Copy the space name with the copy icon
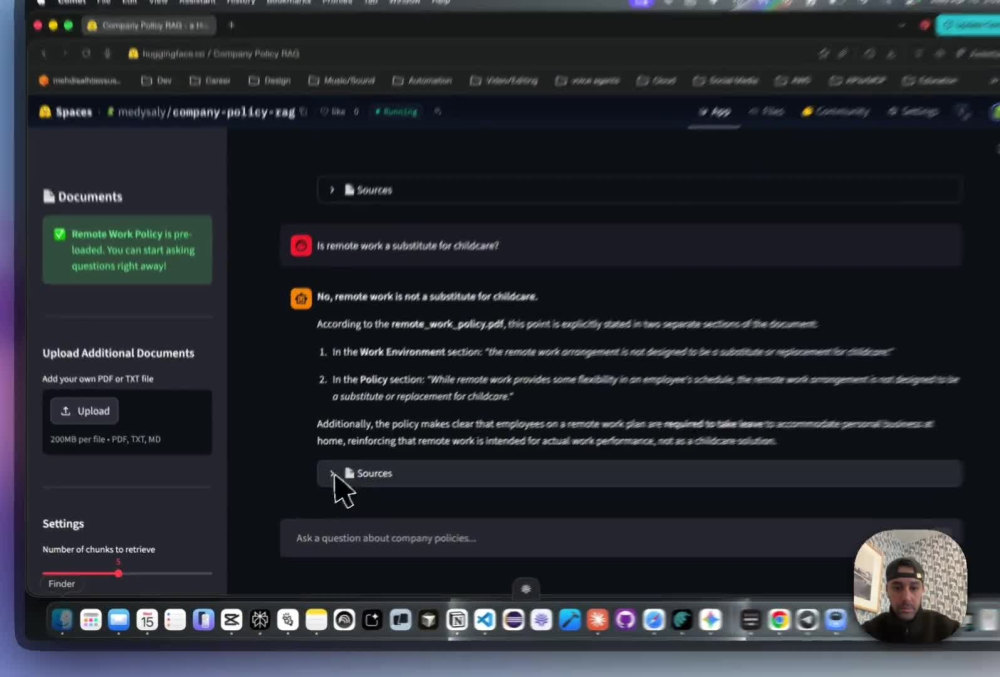The width and height of the screenshot is (1000, 677). (x=304, y=112)
